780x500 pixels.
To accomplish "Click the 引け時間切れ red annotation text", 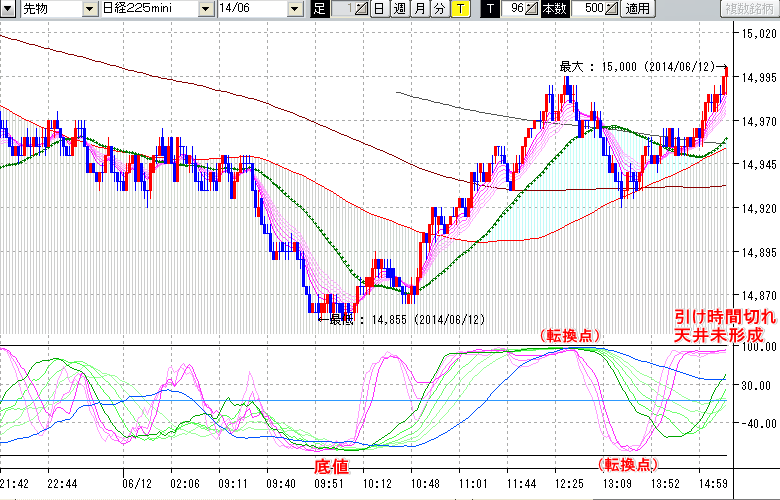I will pos(724,314).
